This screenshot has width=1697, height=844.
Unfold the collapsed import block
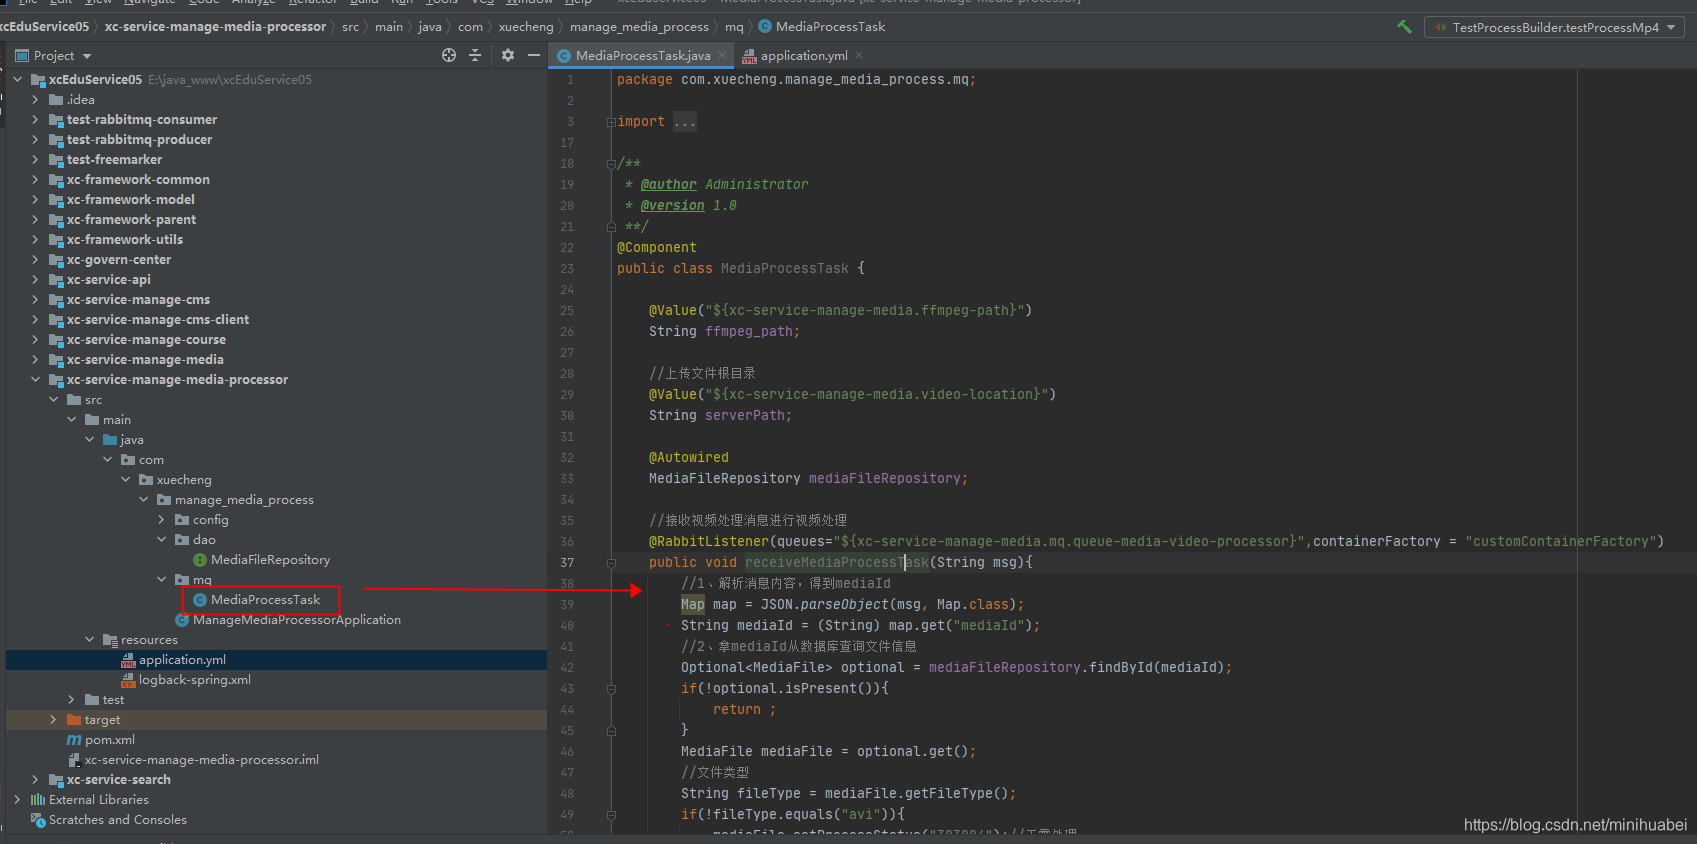610,122
